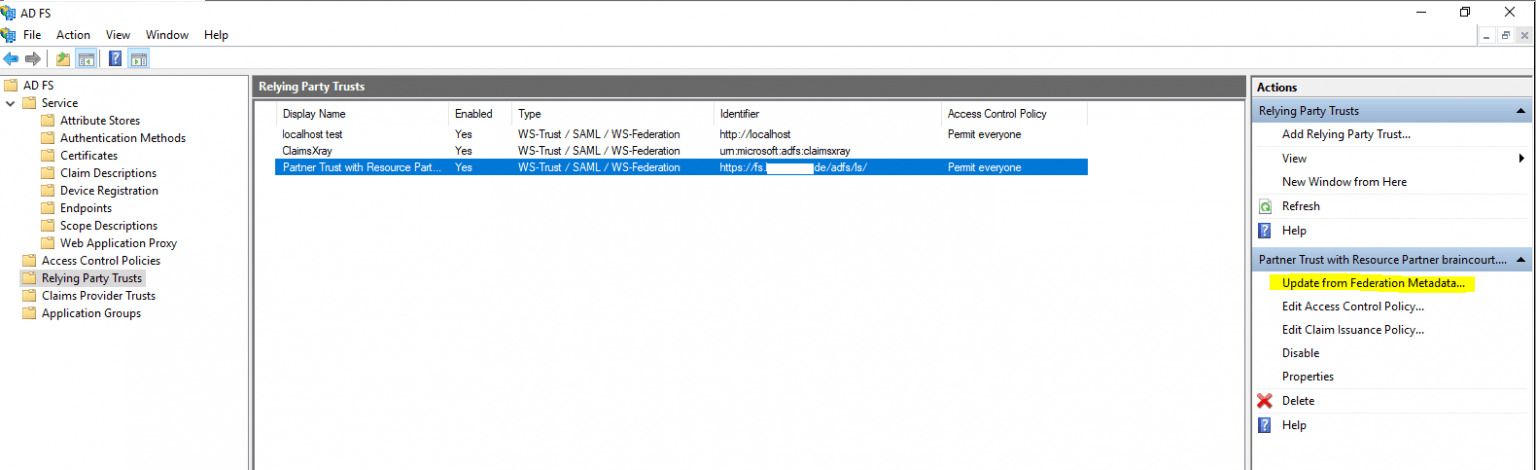Open the Action menu
The width and height of the screenshot is (1536, 470).
73,35
